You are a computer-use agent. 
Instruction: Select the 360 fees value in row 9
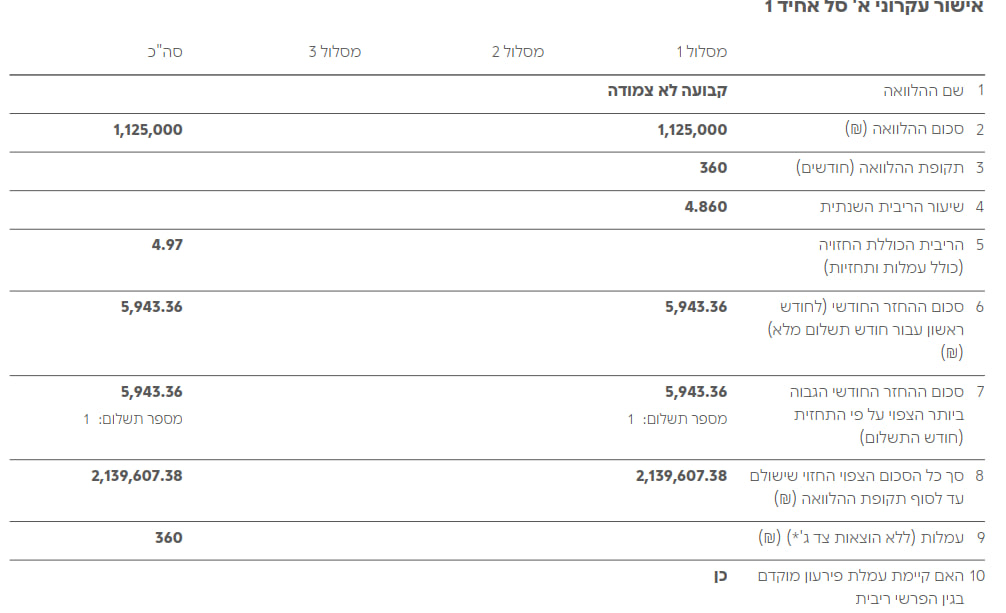pyautogui.click(x=168, y=538)
